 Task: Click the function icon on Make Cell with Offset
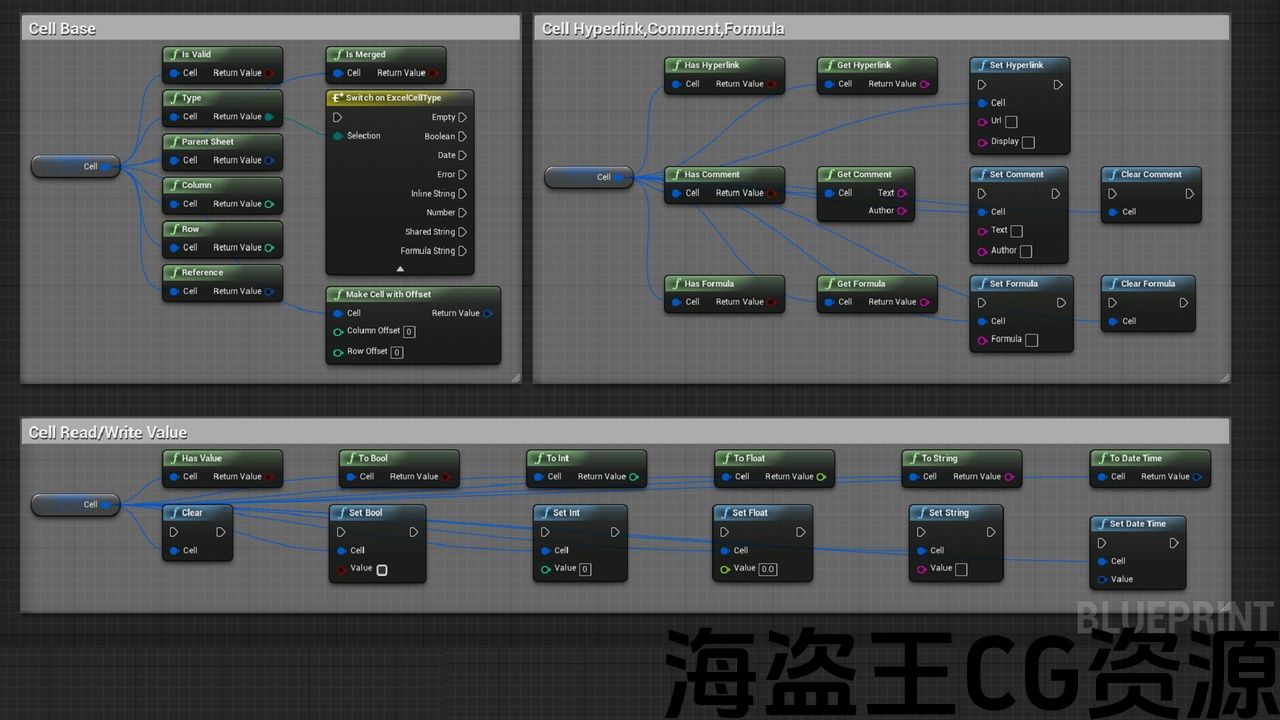(338, 295)
